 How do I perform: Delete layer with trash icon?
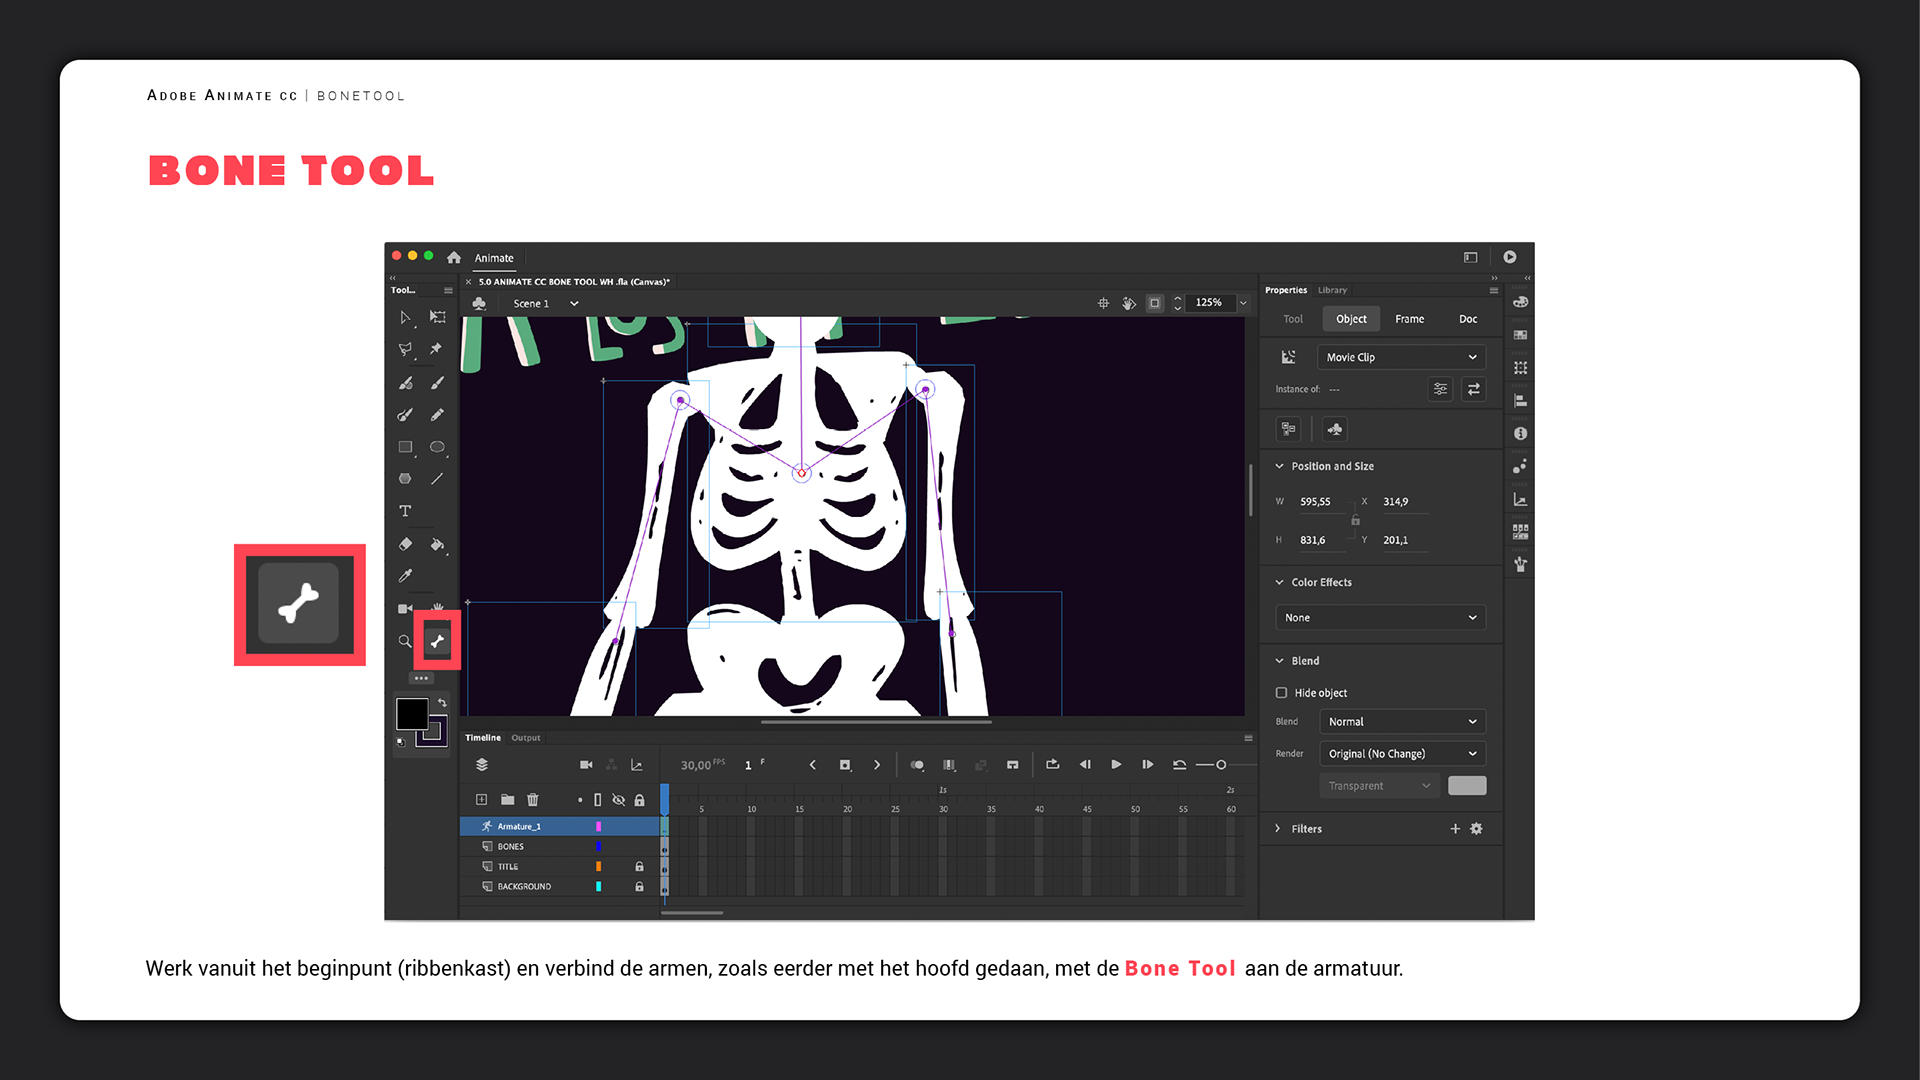(533, 800)
